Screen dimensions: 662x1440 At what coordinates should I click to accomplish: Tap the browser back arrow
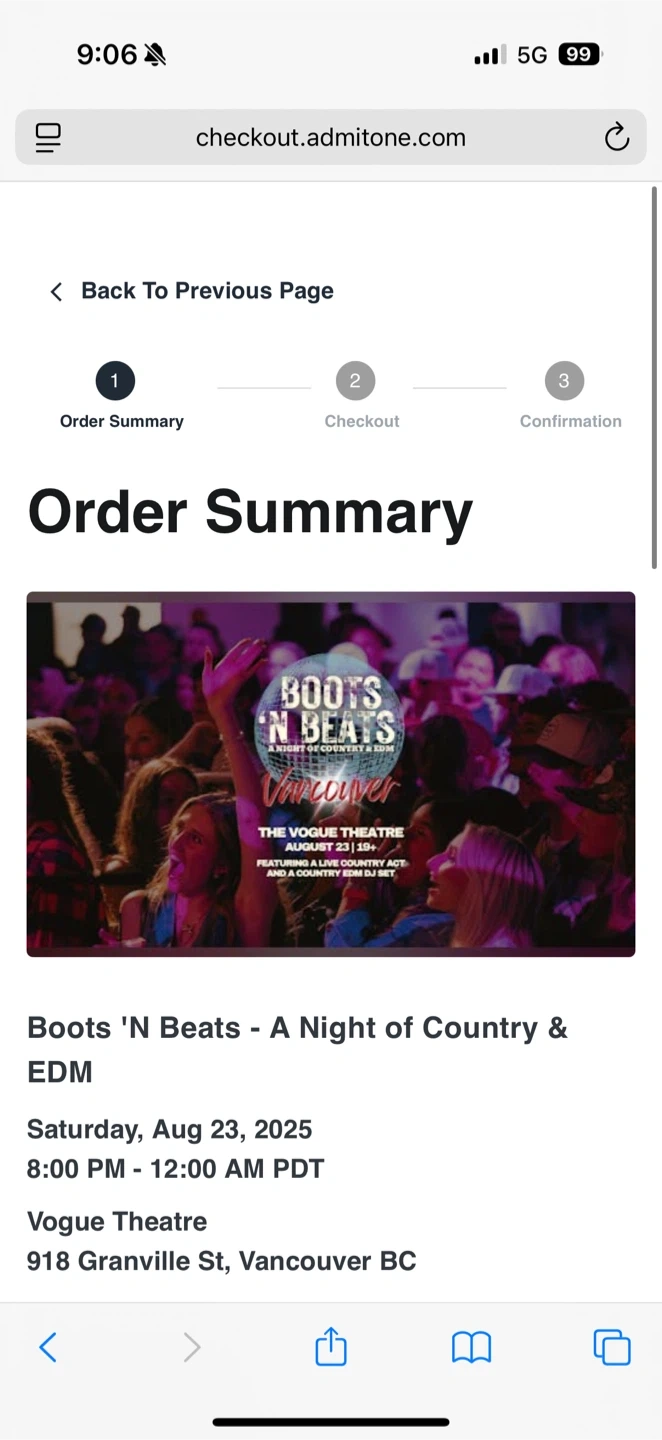point(48,1347)
